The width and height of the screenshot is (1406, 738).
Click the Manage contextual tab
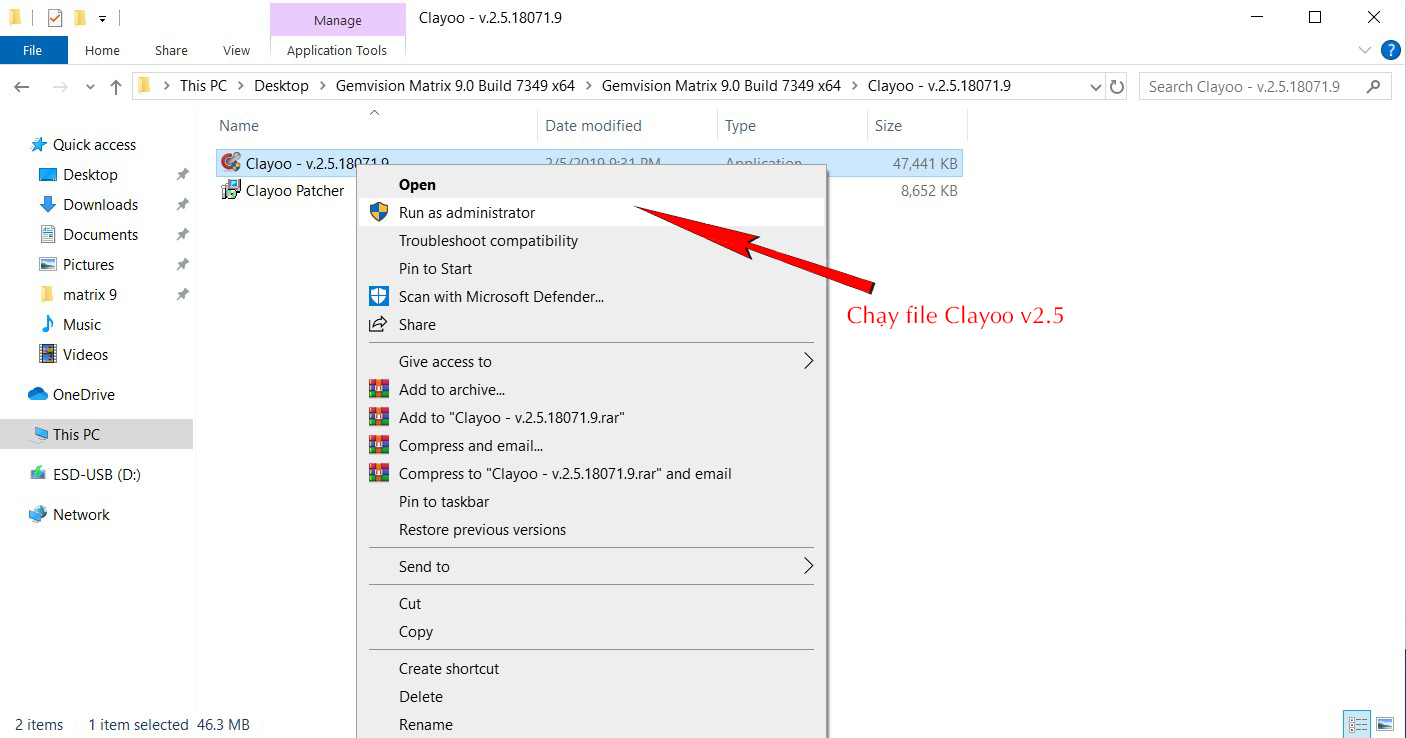click(x=338, y=19)
